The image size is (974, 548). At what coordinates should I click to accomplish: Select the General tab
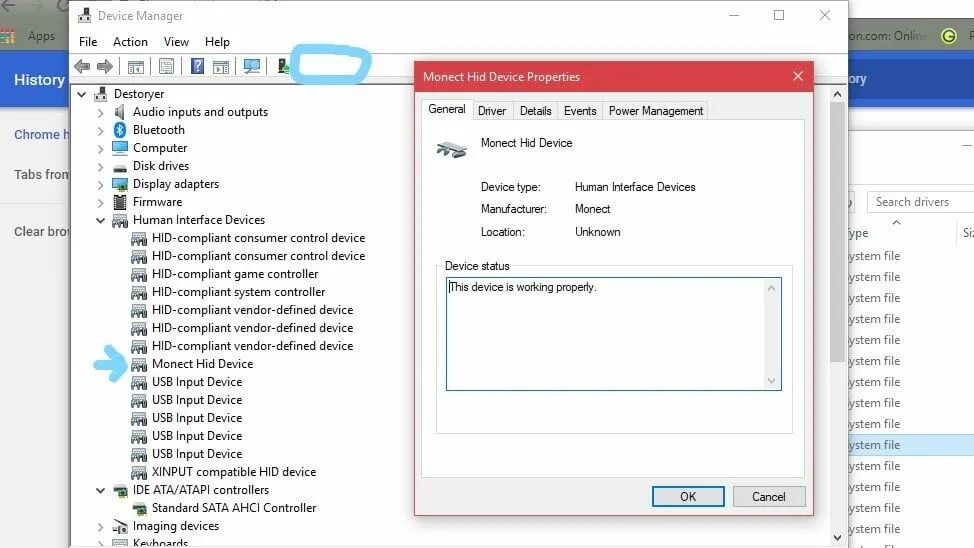point(447,109)
